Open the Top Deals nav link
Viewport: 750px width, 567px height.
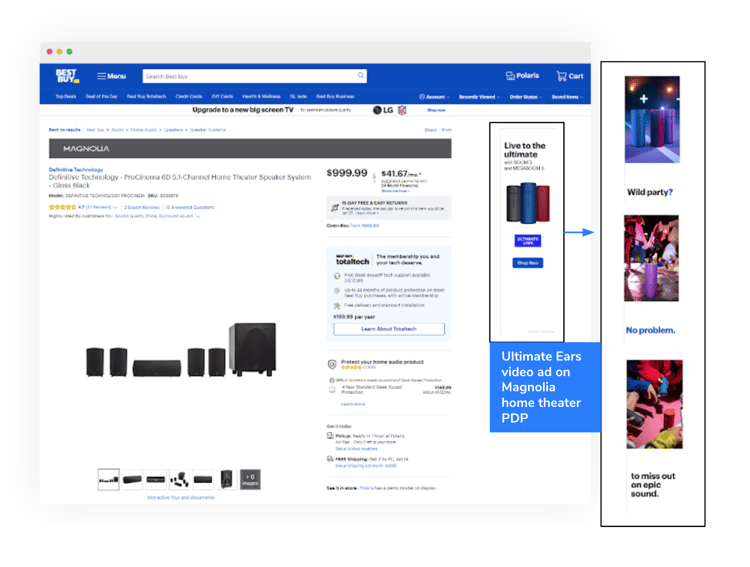tap(66, 96)
